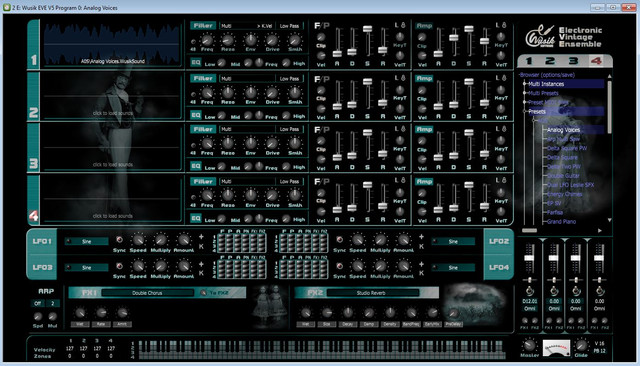Adjust the FX2 Decay knob

[348, 313]
